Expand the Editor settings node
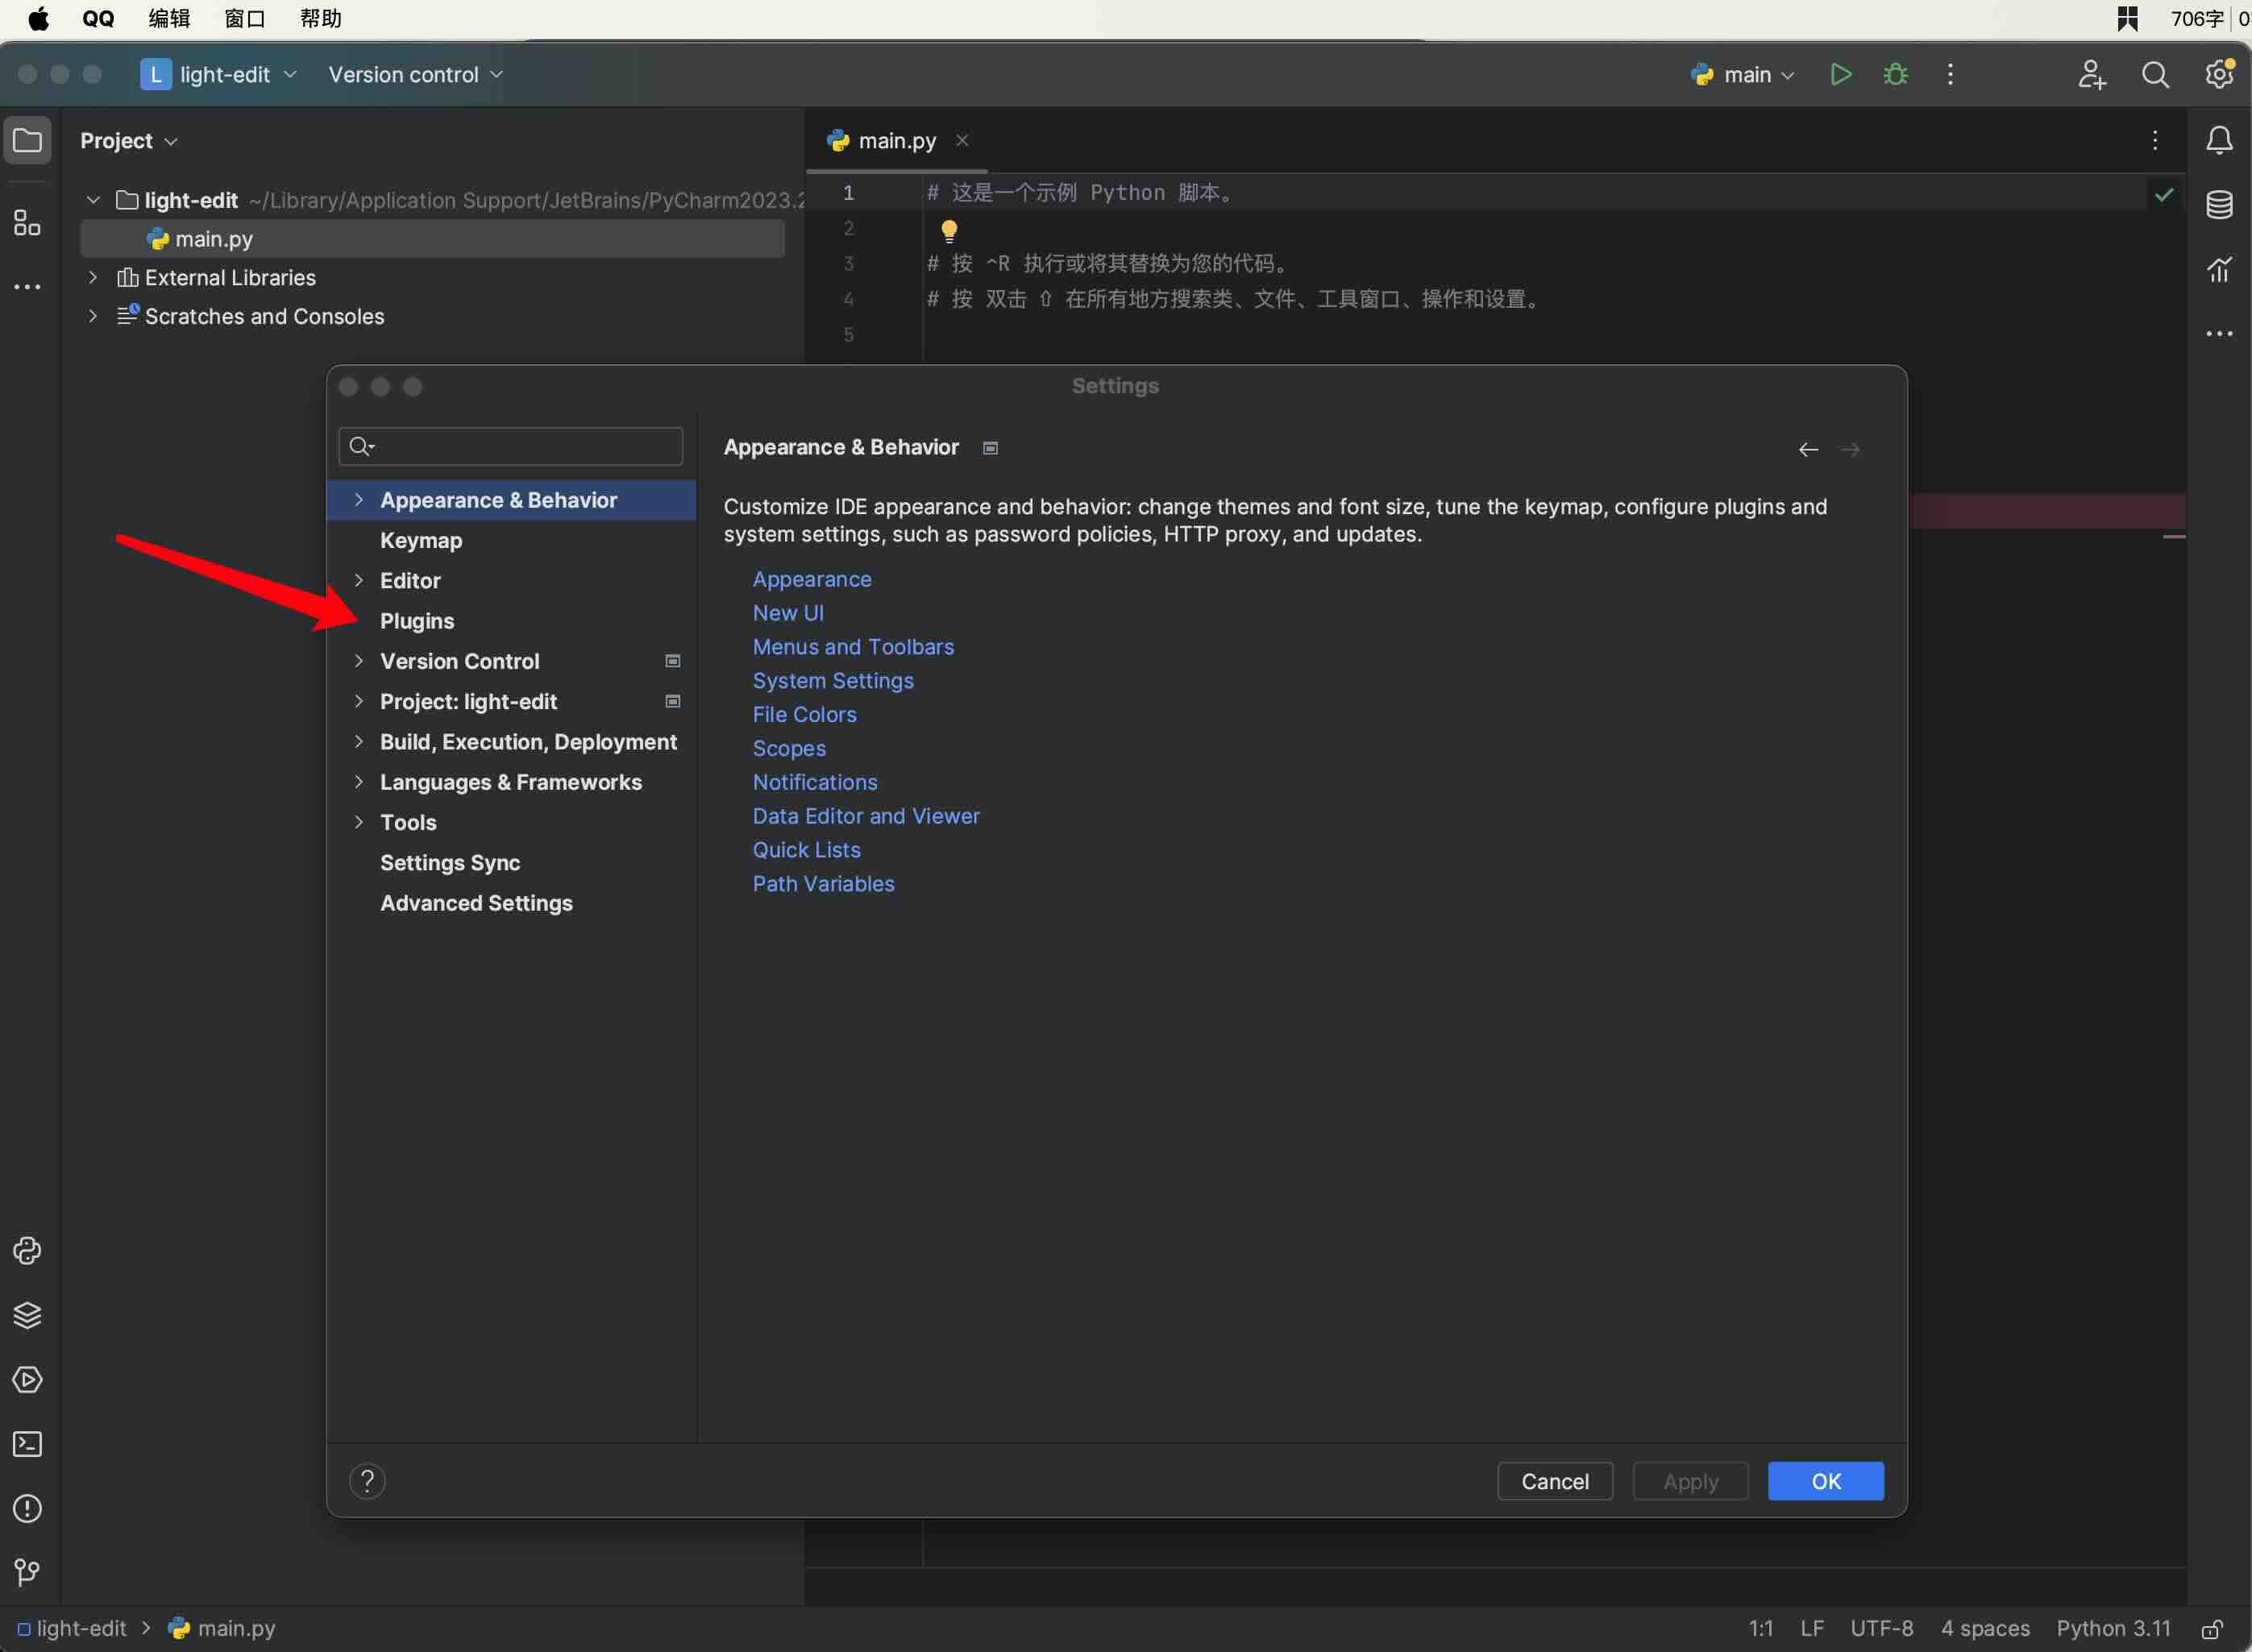 358,580
